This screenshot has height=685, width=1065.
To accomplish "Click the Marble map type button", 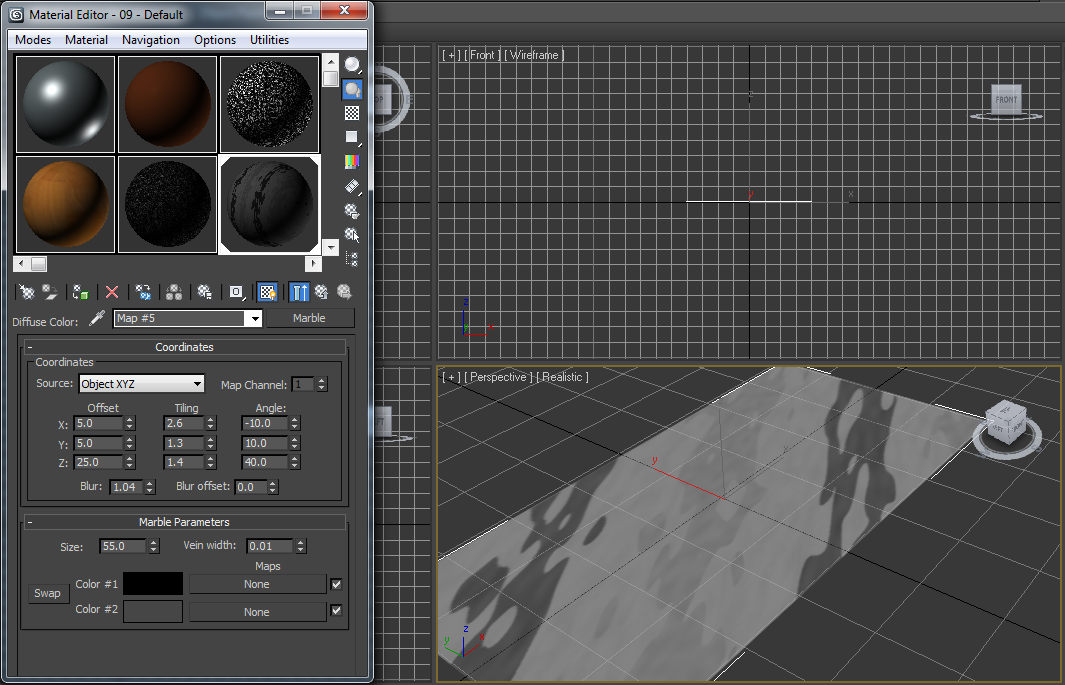I will click(310, 318).
